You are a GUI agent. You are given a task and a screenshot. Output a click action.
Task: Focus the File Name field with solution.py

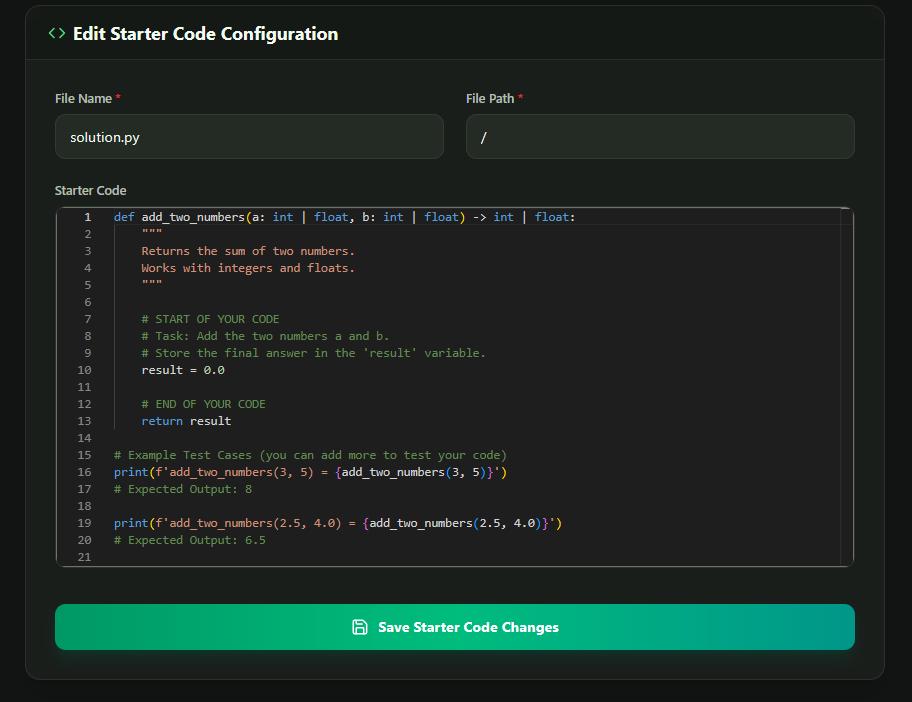pos(250,137)
